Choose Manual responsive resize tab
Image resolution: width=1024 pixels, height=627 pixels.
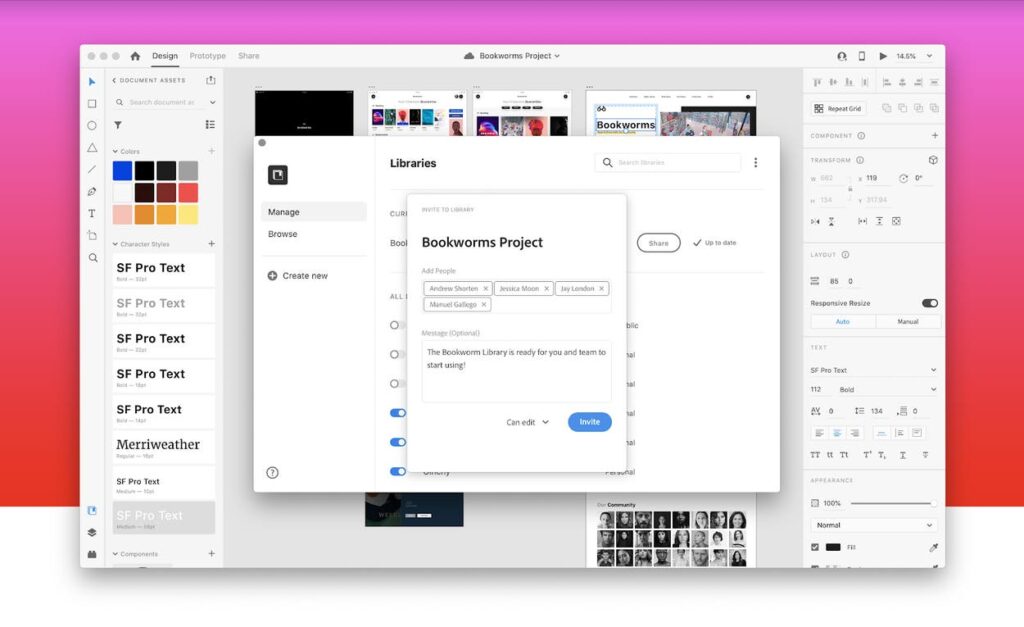[908, 321]
